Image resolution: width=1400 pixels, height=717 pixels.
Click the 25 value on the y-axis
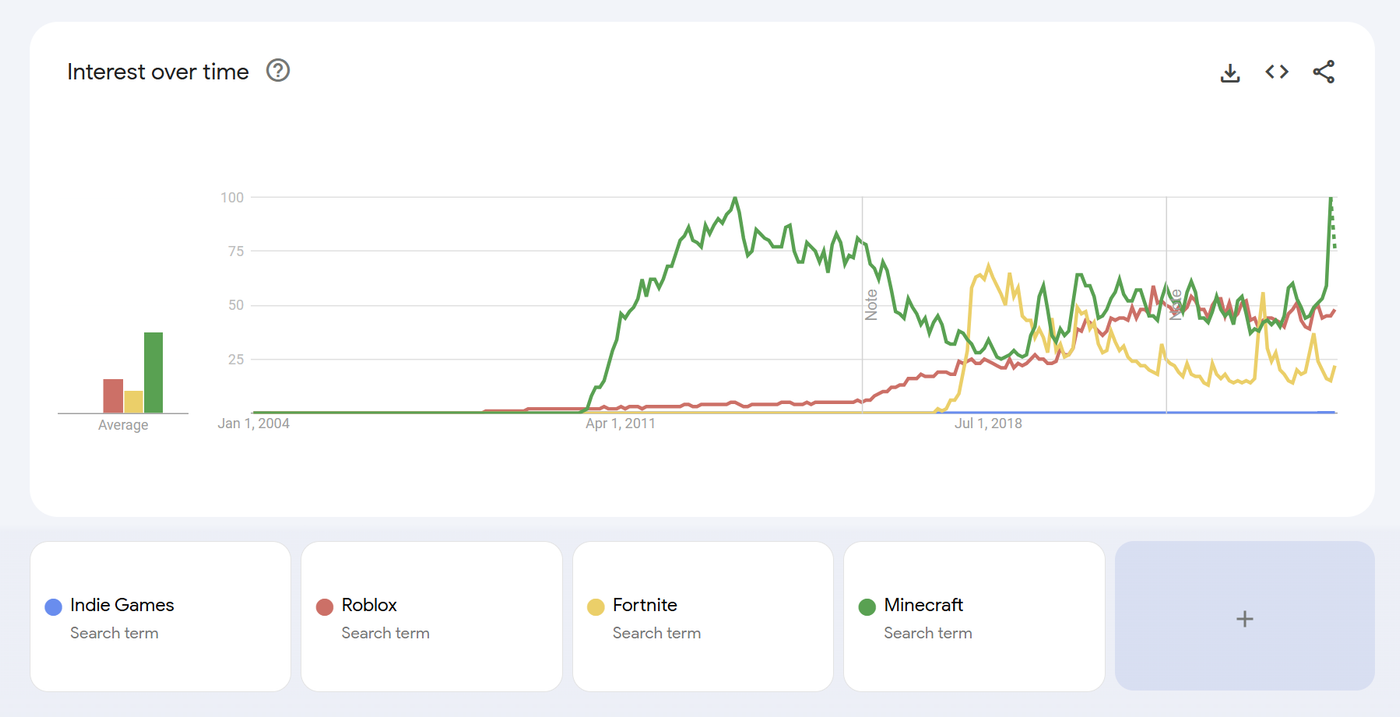tap(236, 359)
